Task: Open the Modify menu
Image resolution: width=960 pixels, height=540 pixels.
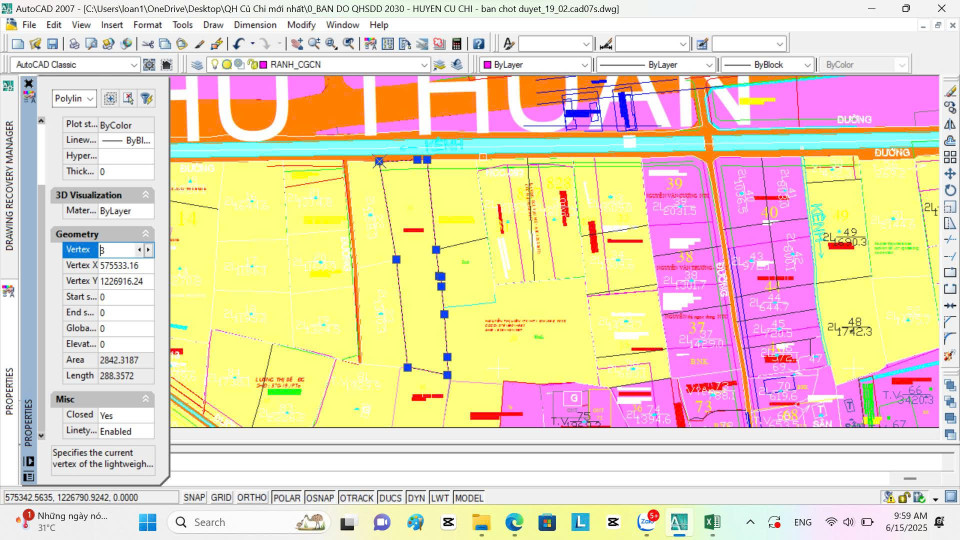Action: [x=301, y=25]
